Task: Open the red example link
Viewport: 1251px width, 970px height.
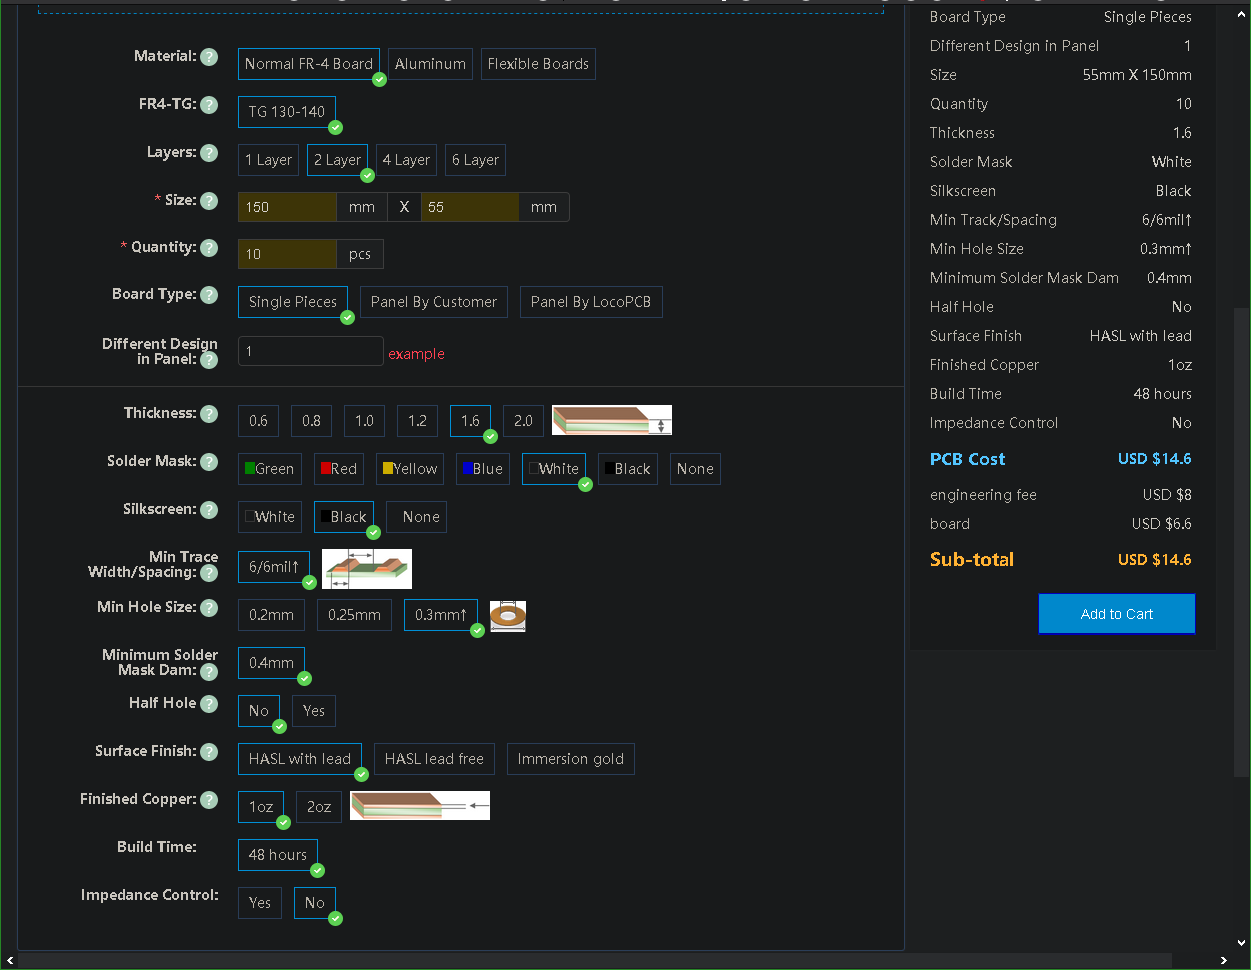Action: coord(417,354)
